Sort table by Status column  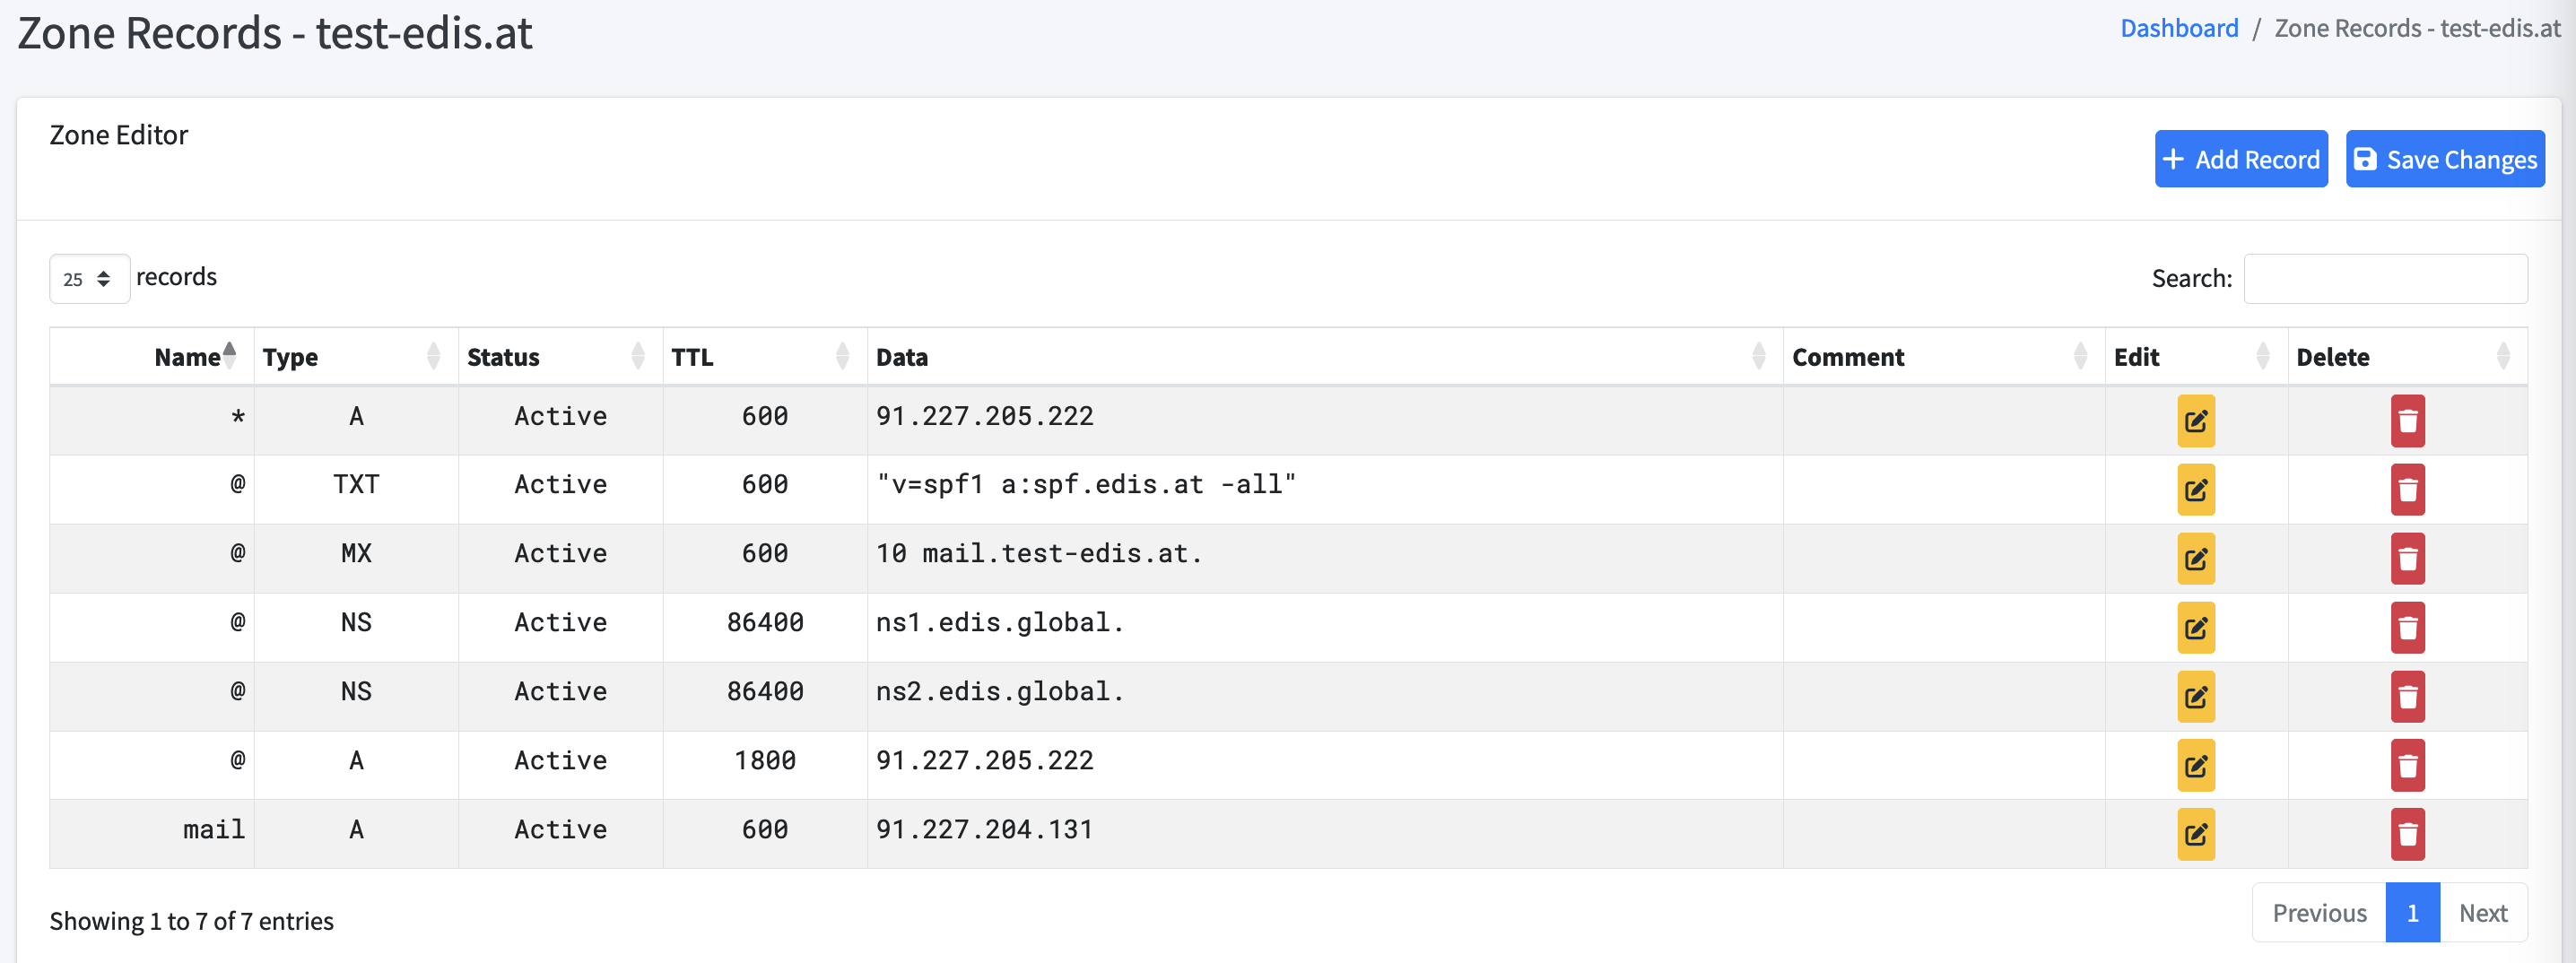point(560,357)
